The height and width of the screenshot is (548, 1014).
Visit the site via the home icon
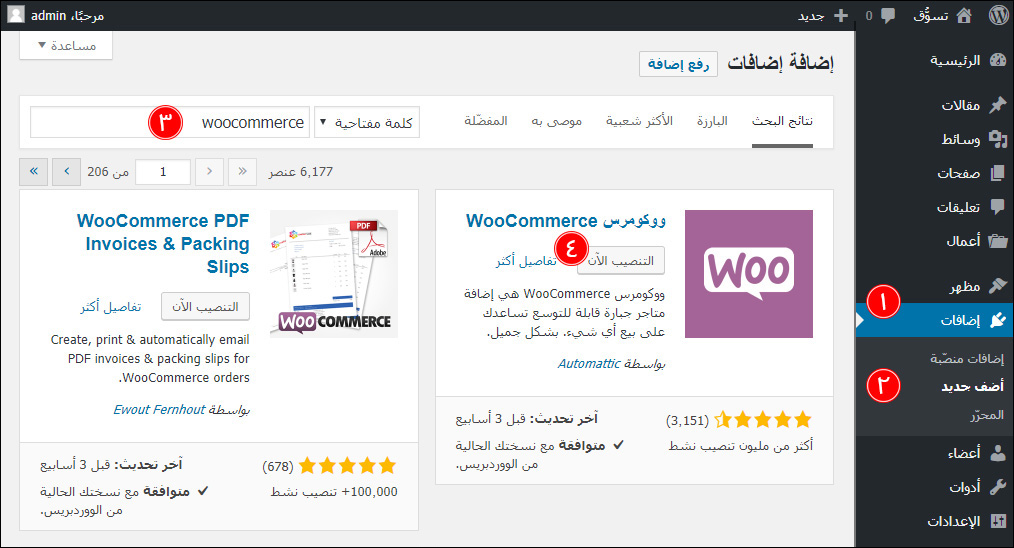coord(964,16)
